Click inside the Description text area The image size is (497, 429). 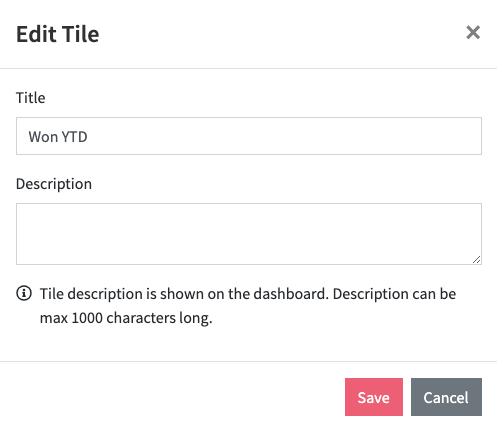point(249,234)
